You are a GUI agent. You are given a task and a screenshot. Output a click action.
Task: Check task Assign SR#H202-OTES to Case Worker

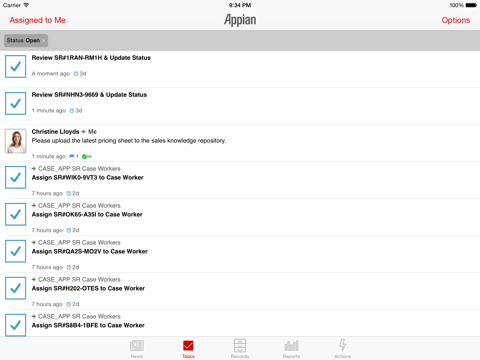click(x=15, y=288)
